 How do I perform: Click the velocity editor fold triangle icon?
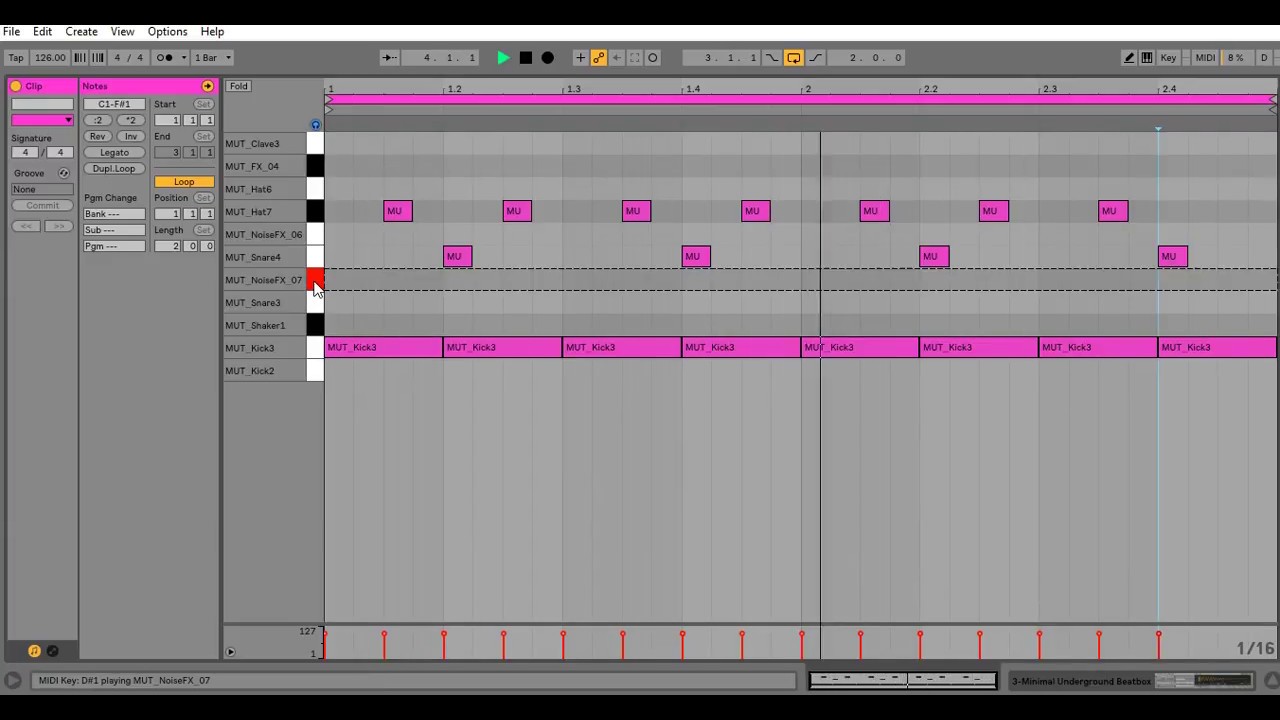tap(230, 652)
